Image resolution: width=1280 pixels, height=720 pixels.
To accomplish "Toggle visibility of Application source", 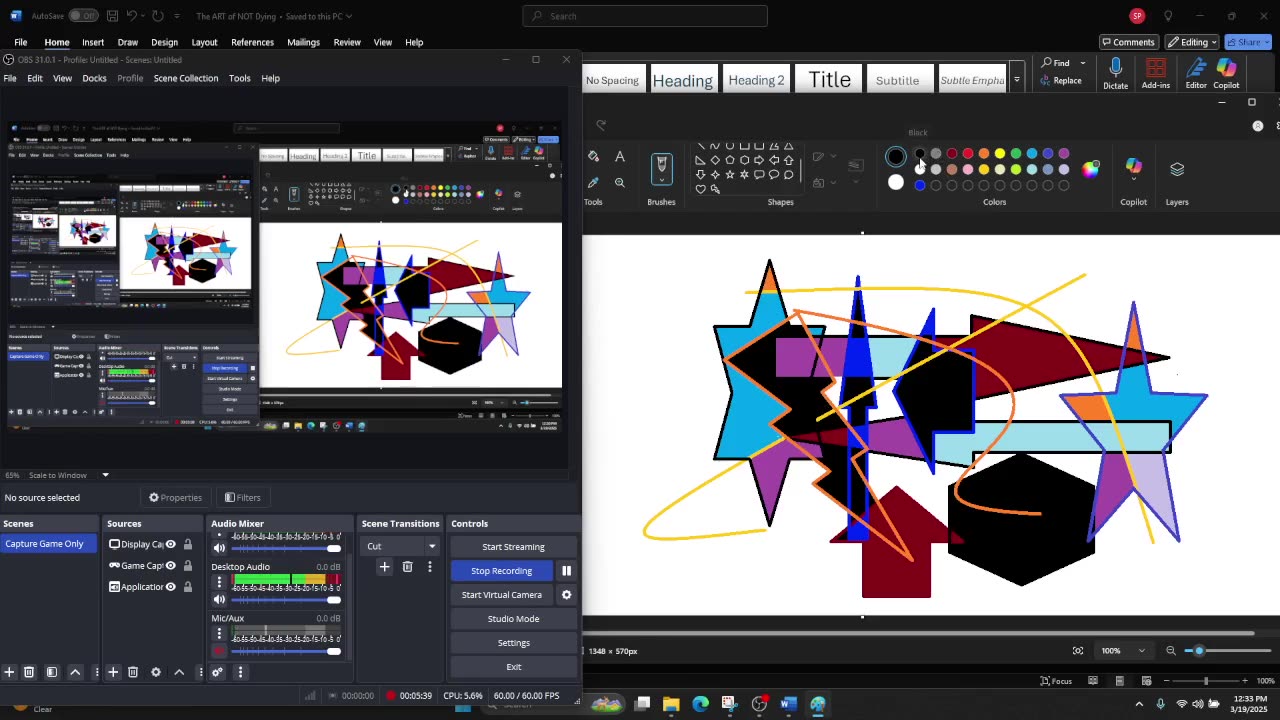I will [171, 587].
